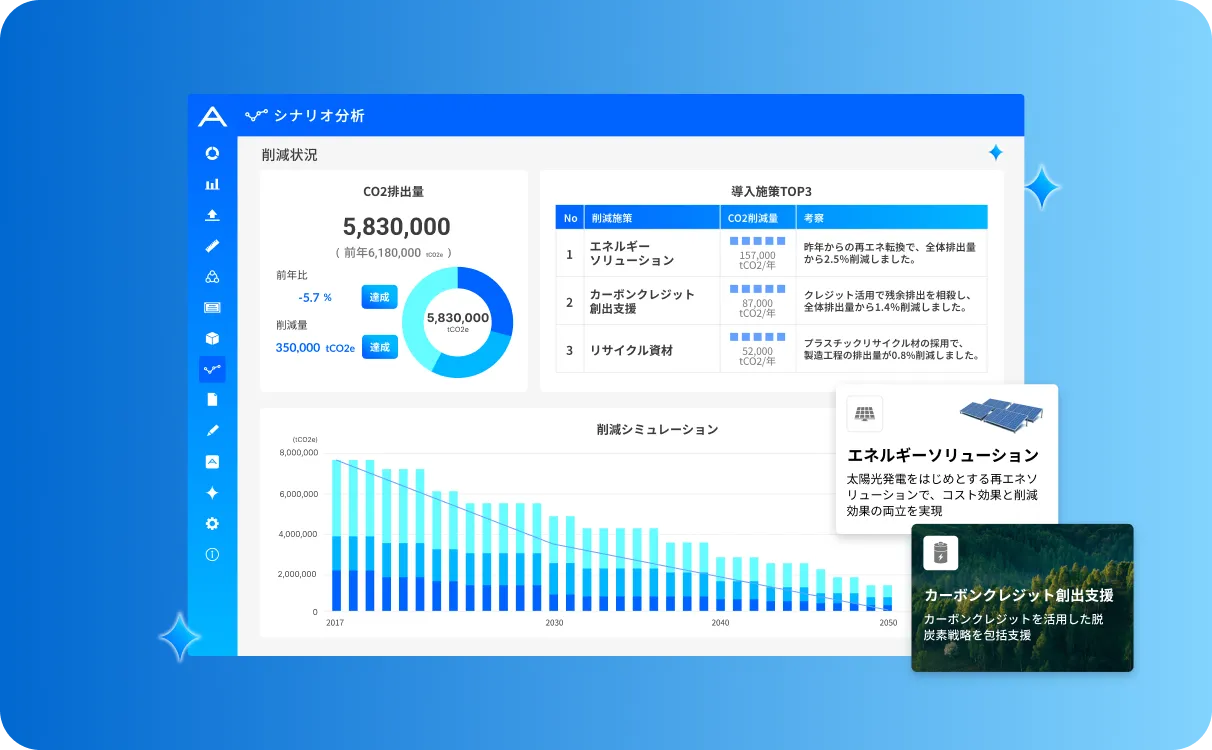This screenshot has height=750, width=1212.
Task: Click the sparkle icon in the sidebar
Action: tap(212, 492)
